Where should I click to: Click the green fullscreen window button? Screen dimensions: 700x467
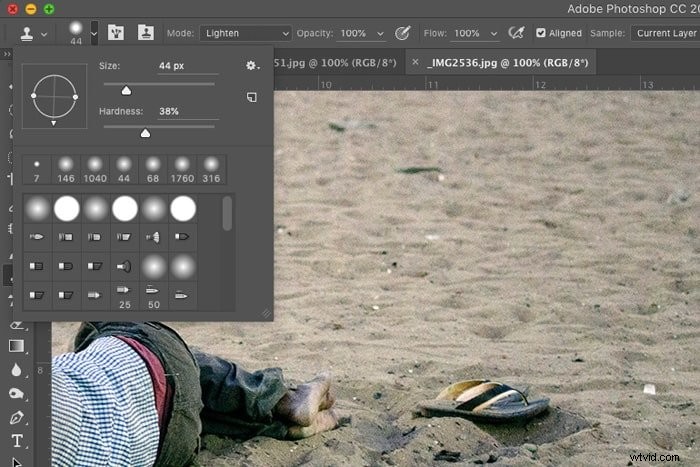pos(49,9)
